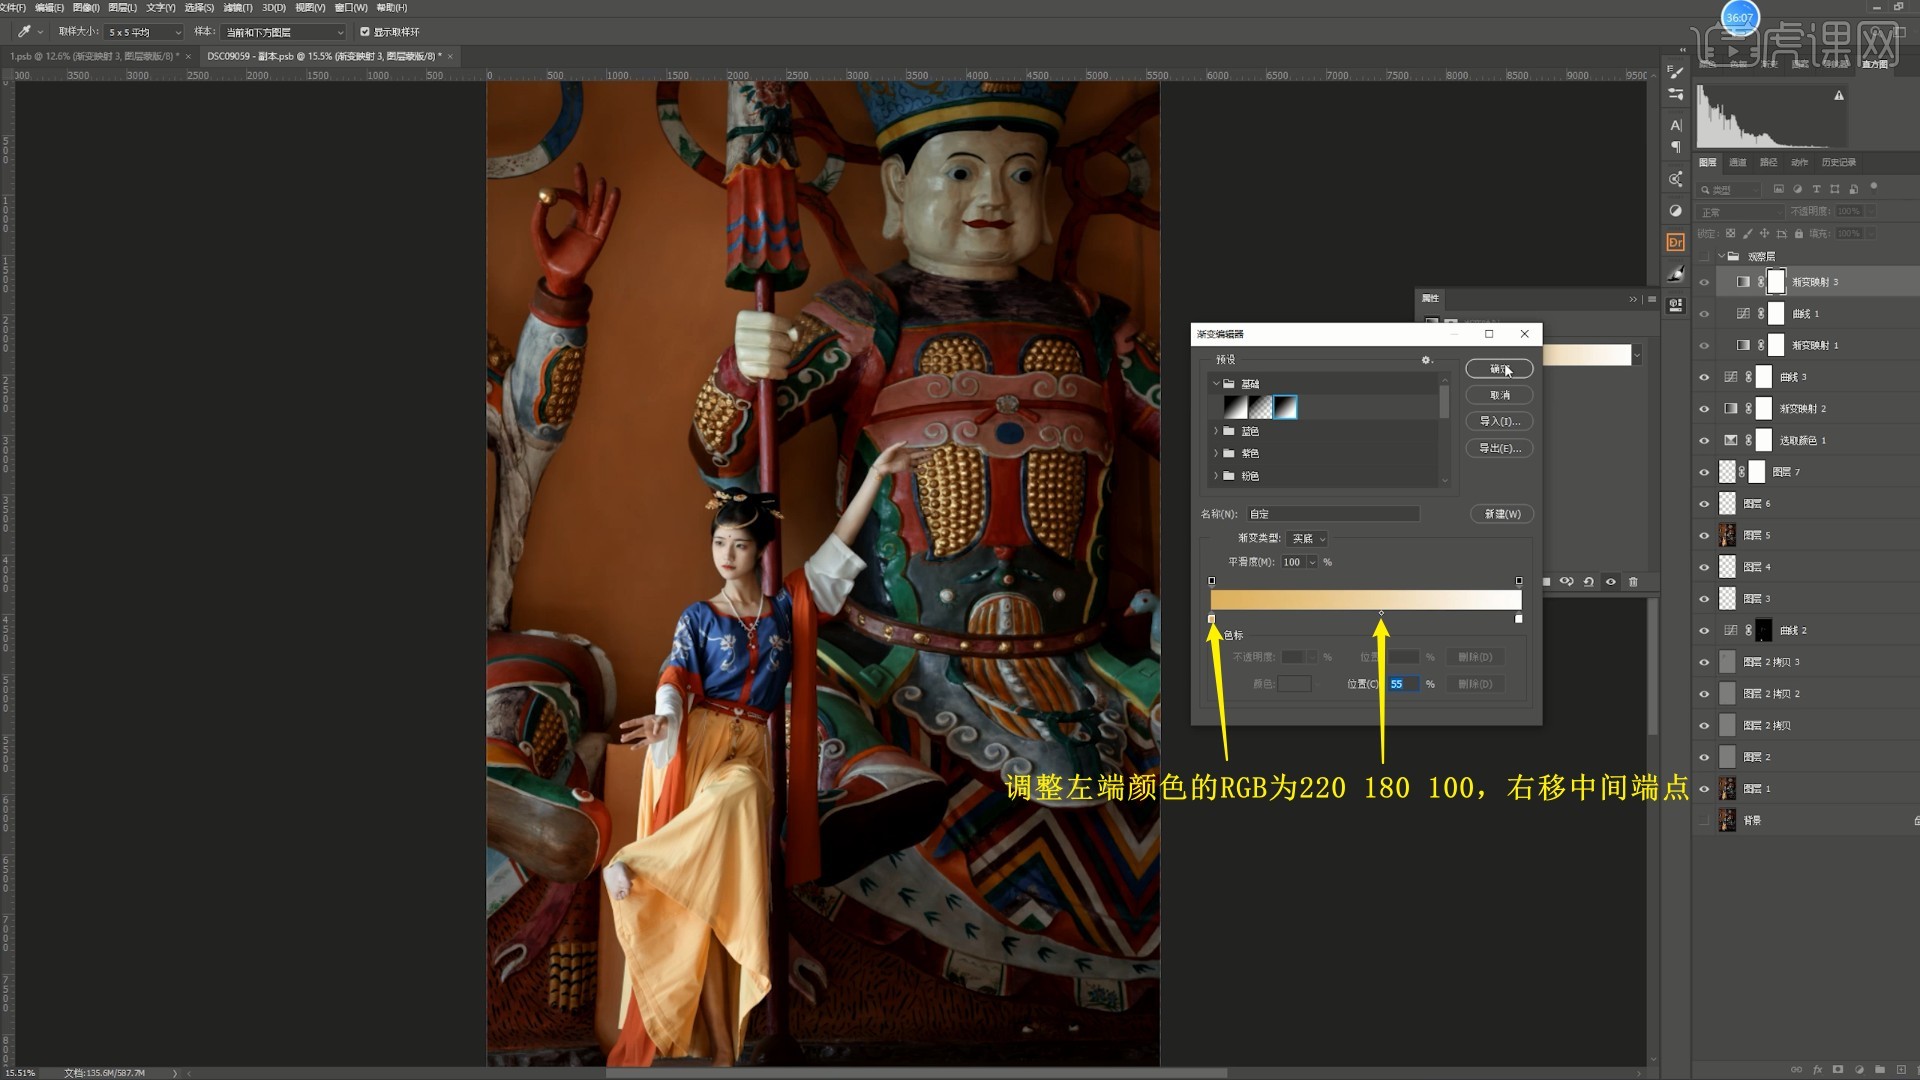Open the 渐变类型 dropdown
The image size is (1920, 1080).
(x=1307, y=538)
